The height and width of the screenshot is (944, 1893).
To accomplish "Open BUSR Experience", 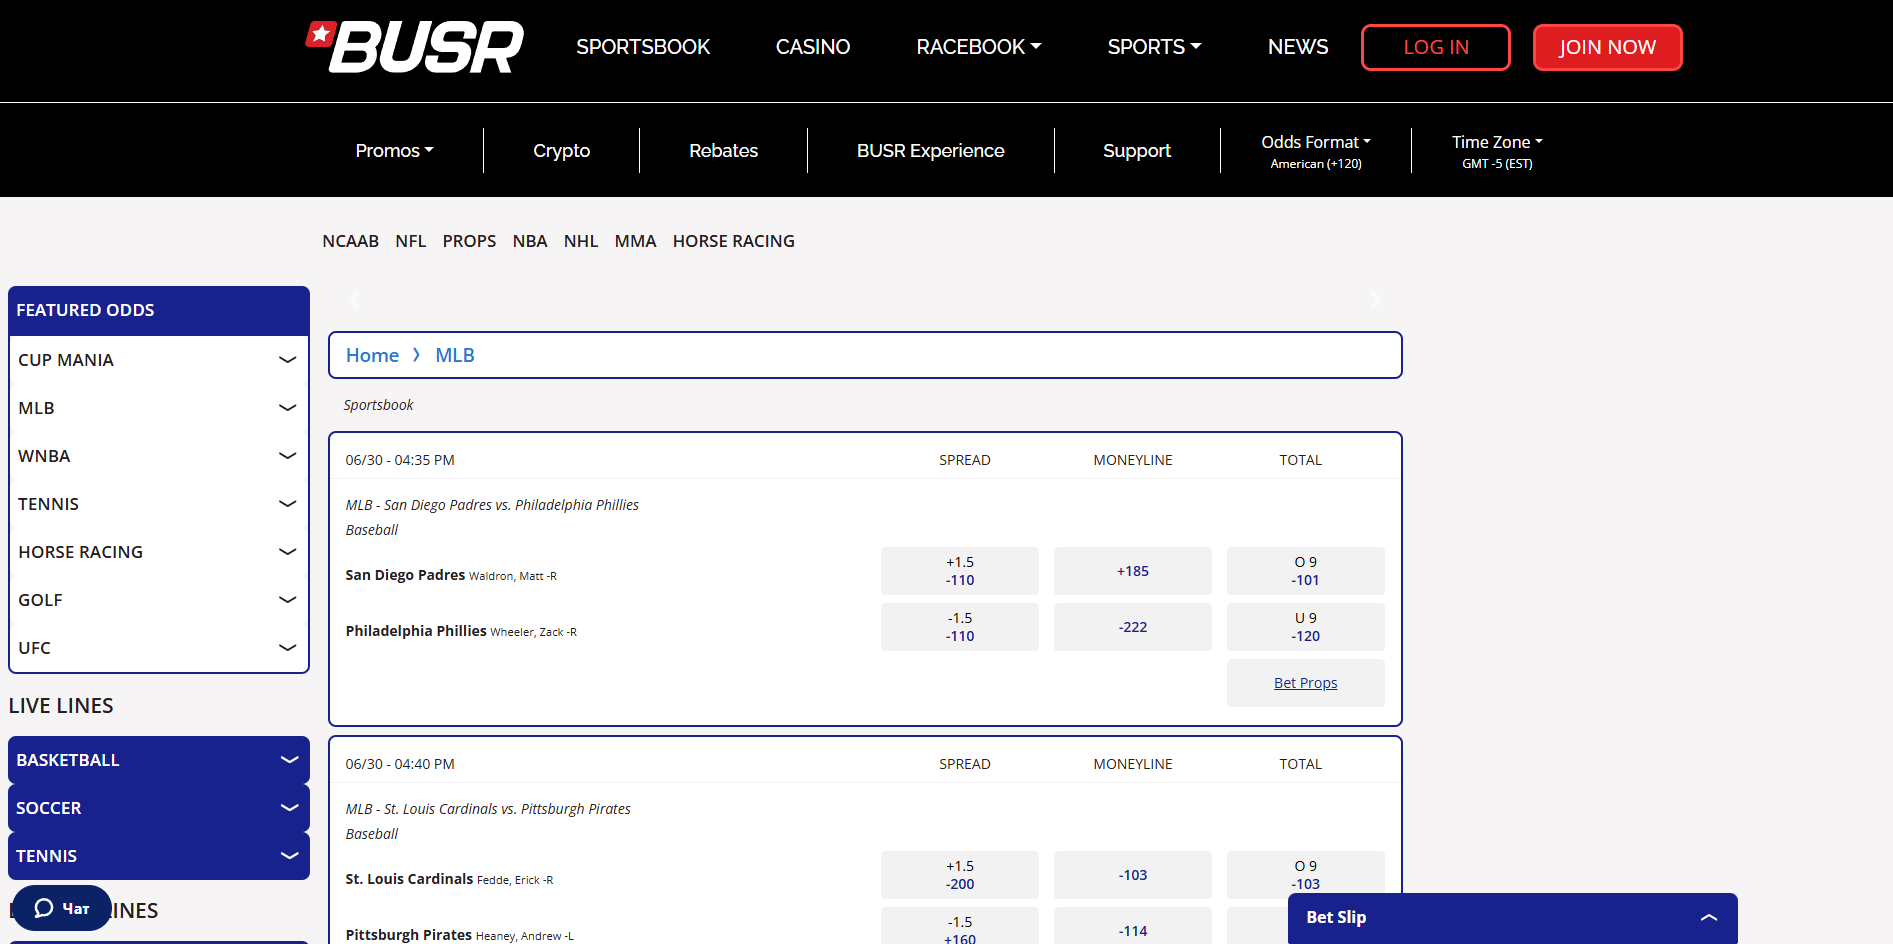I will tap(930, 150).
